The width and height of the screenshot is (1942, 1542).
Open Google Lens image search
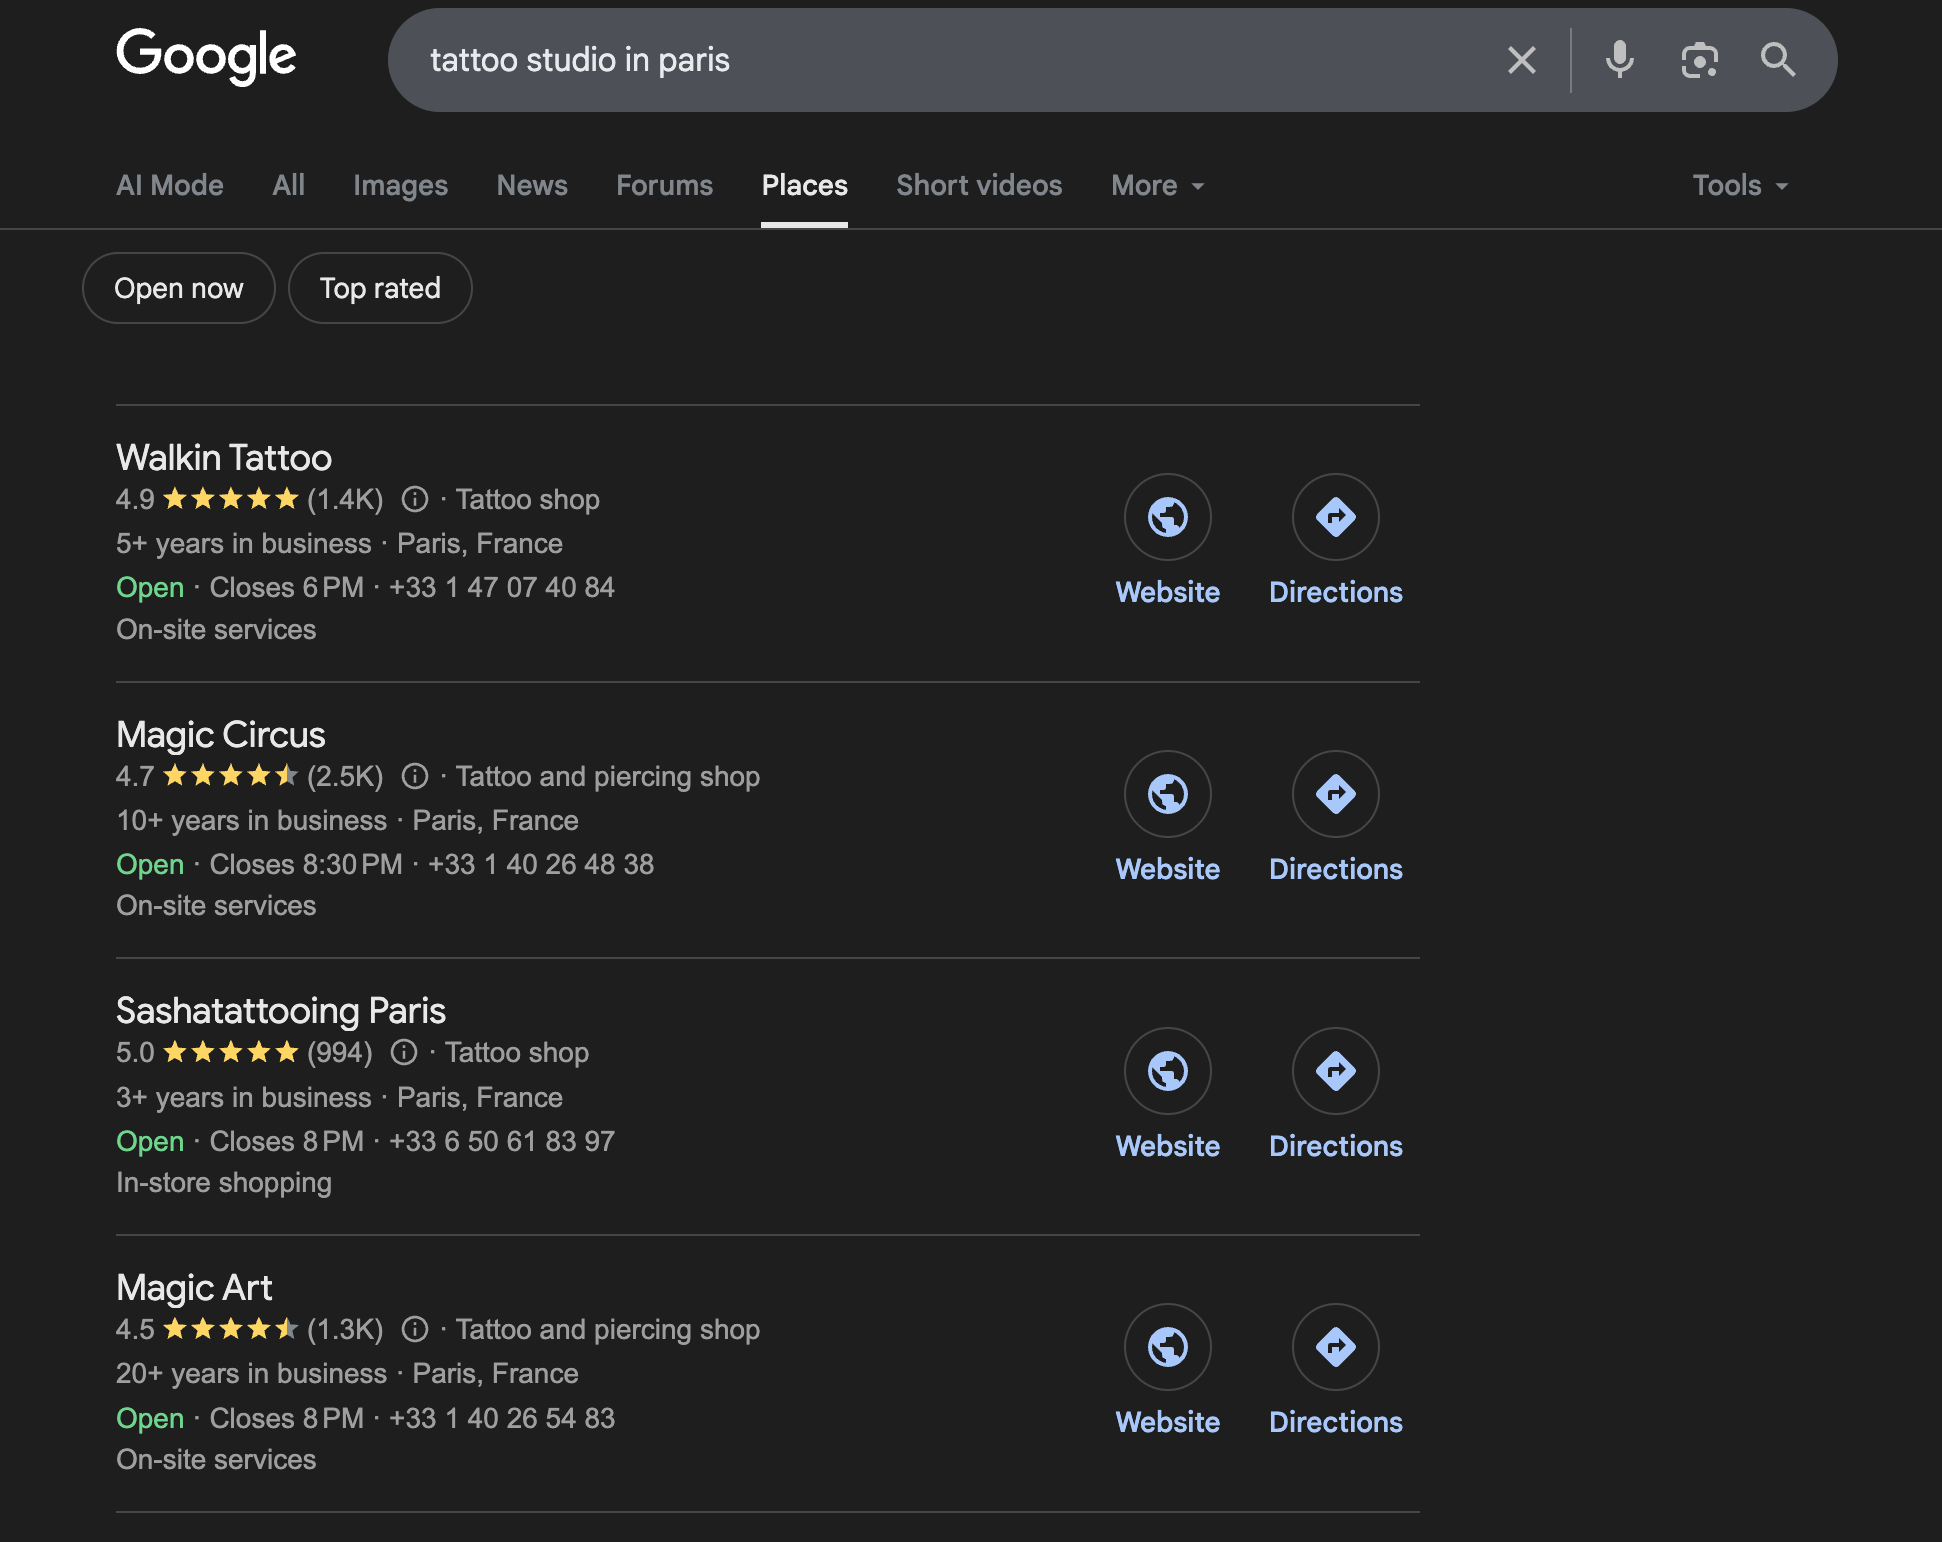(1699, 60)
